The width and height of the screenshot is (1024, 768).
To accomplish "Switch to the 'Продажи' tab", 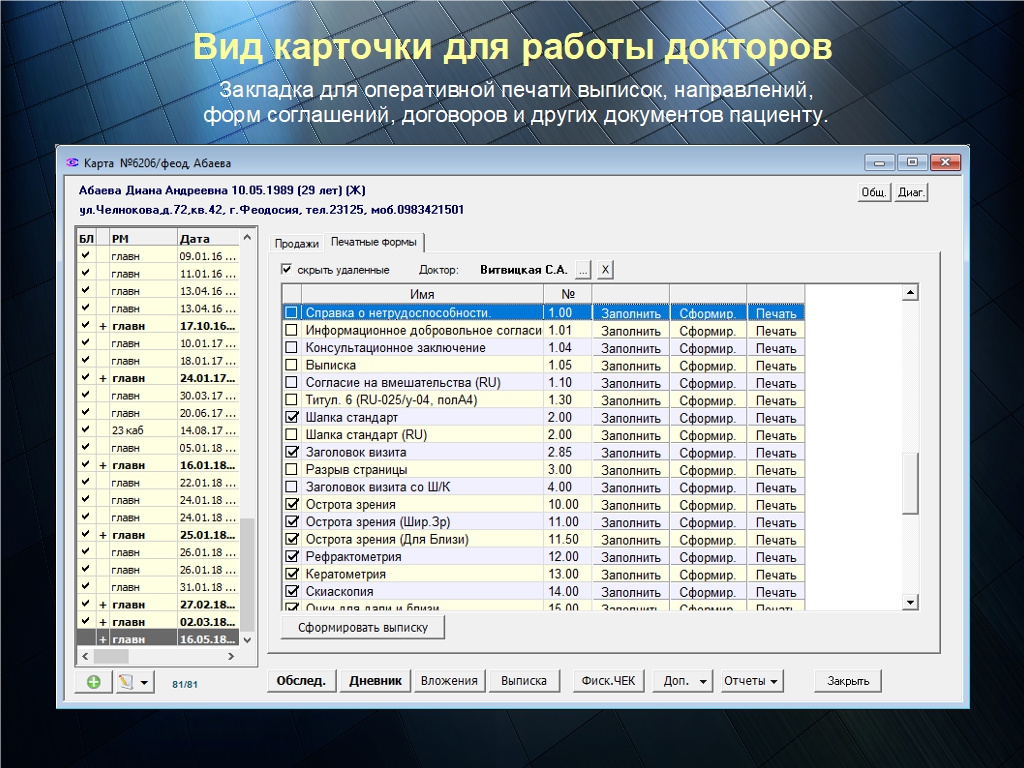I will tap(297, 243).
